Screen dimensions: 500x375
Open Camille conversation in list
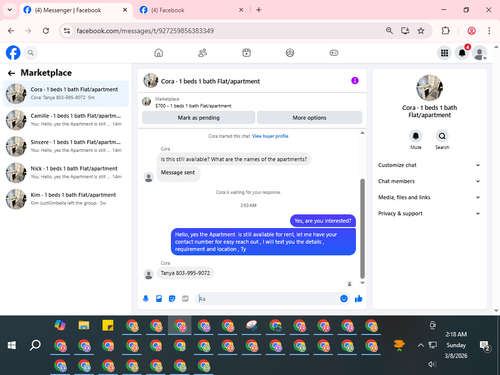point(66,120)
